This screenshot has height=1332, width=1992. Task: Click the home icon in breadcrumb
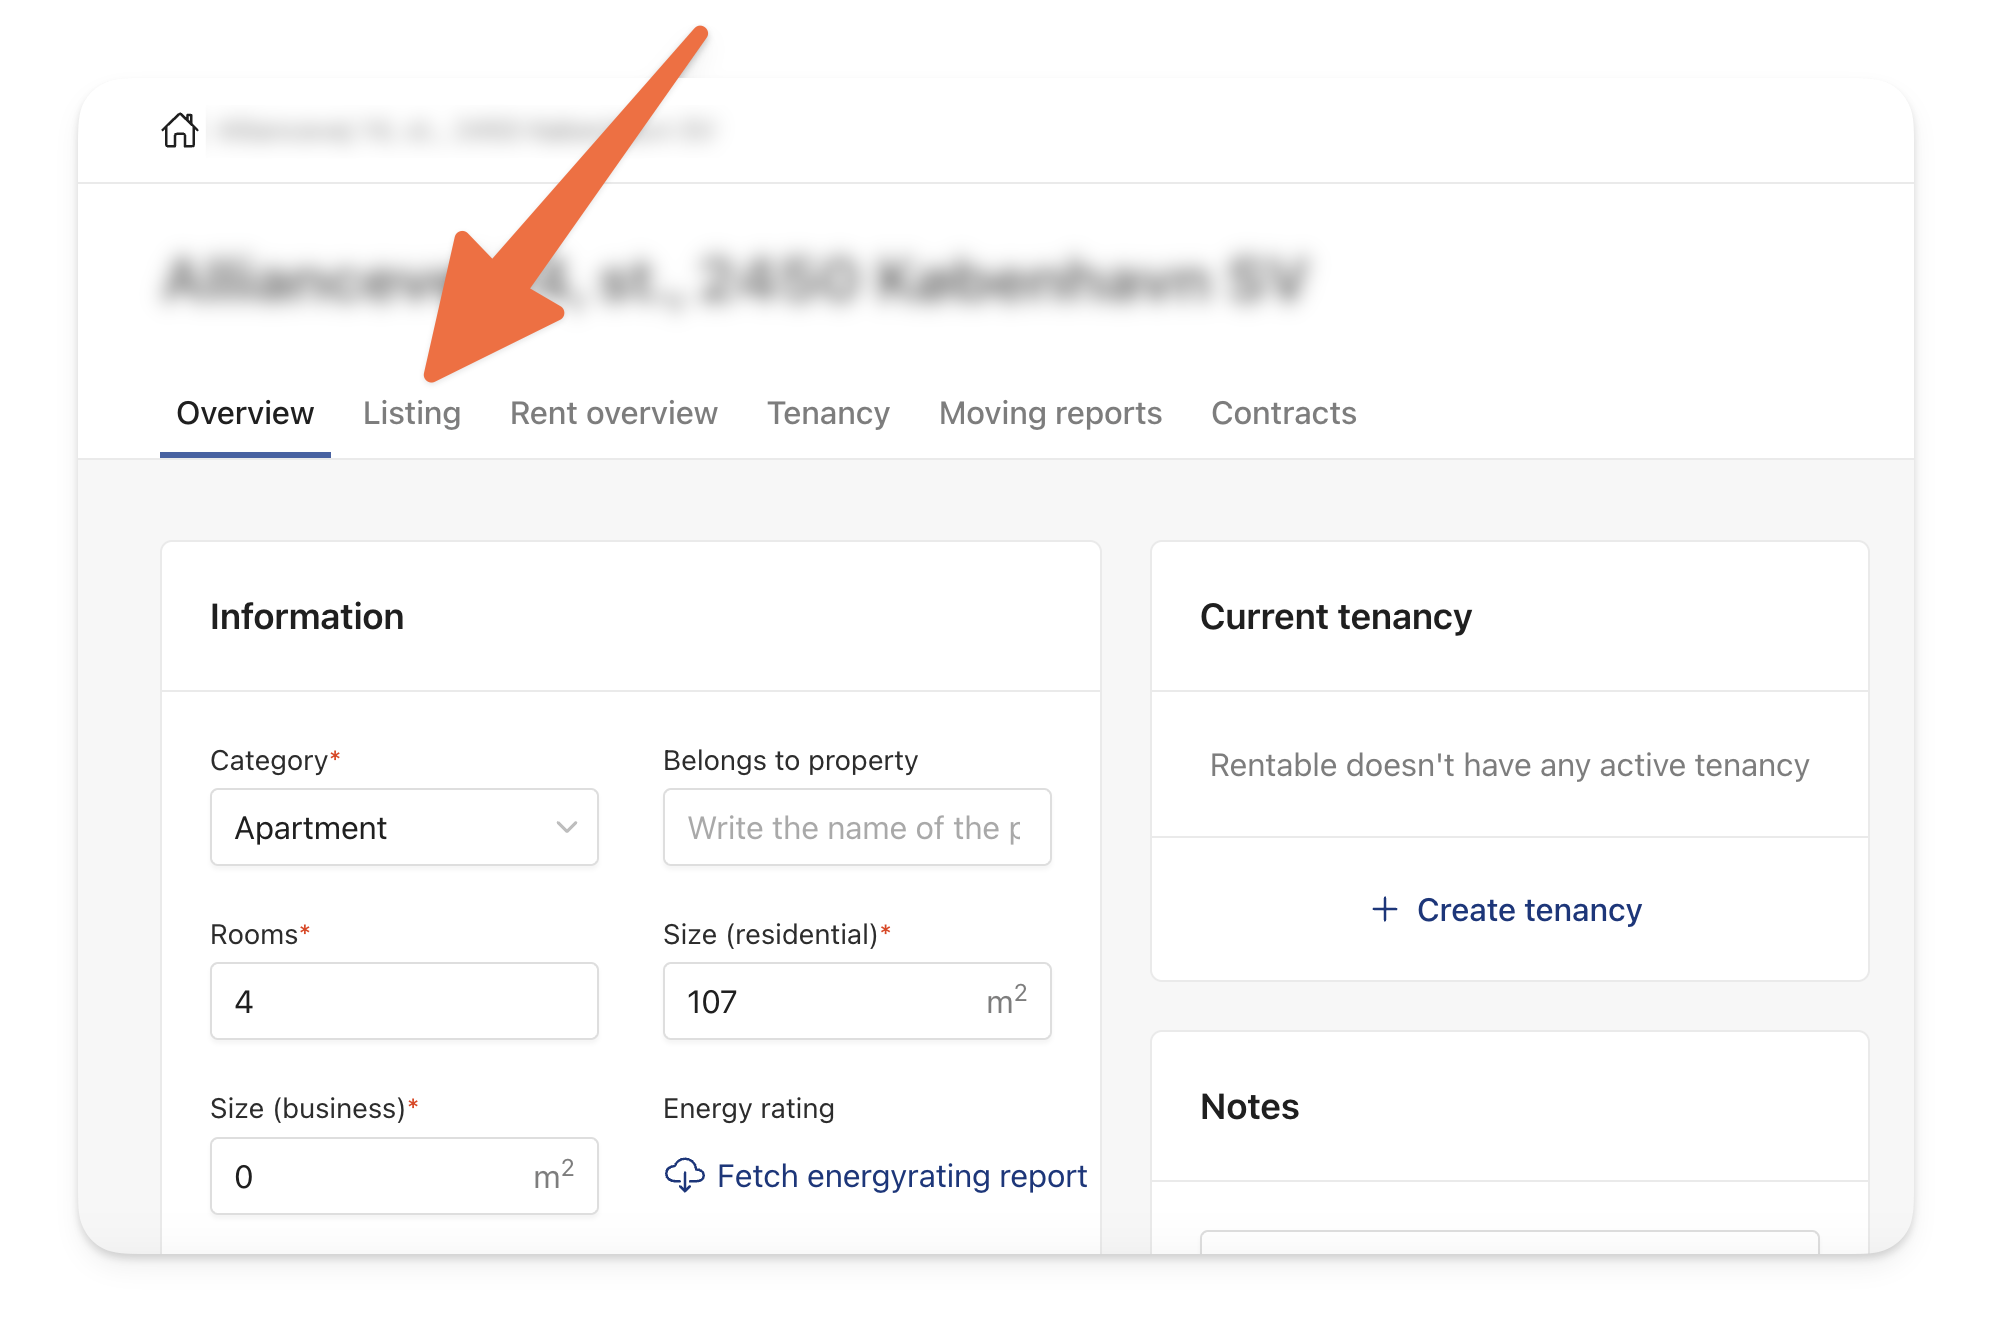180,130
